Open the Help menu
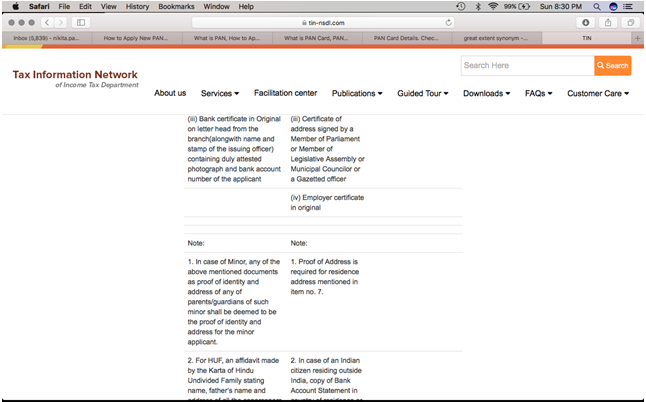 (x=246, y=7)
